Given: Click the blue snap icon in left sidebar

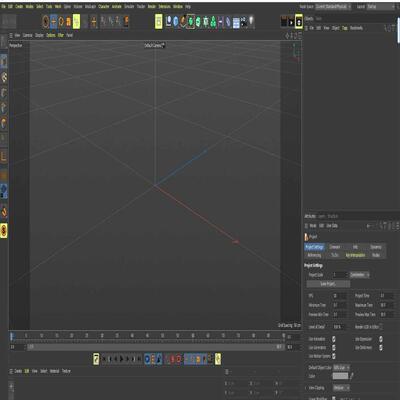Looking at the screenshot, I should point(4,191).
